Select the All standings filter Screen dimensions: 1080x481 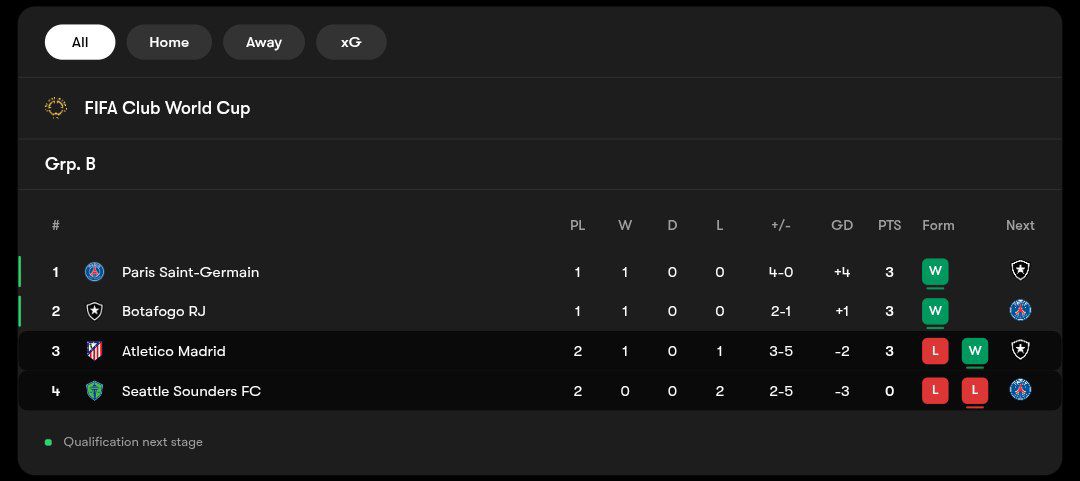80,42
